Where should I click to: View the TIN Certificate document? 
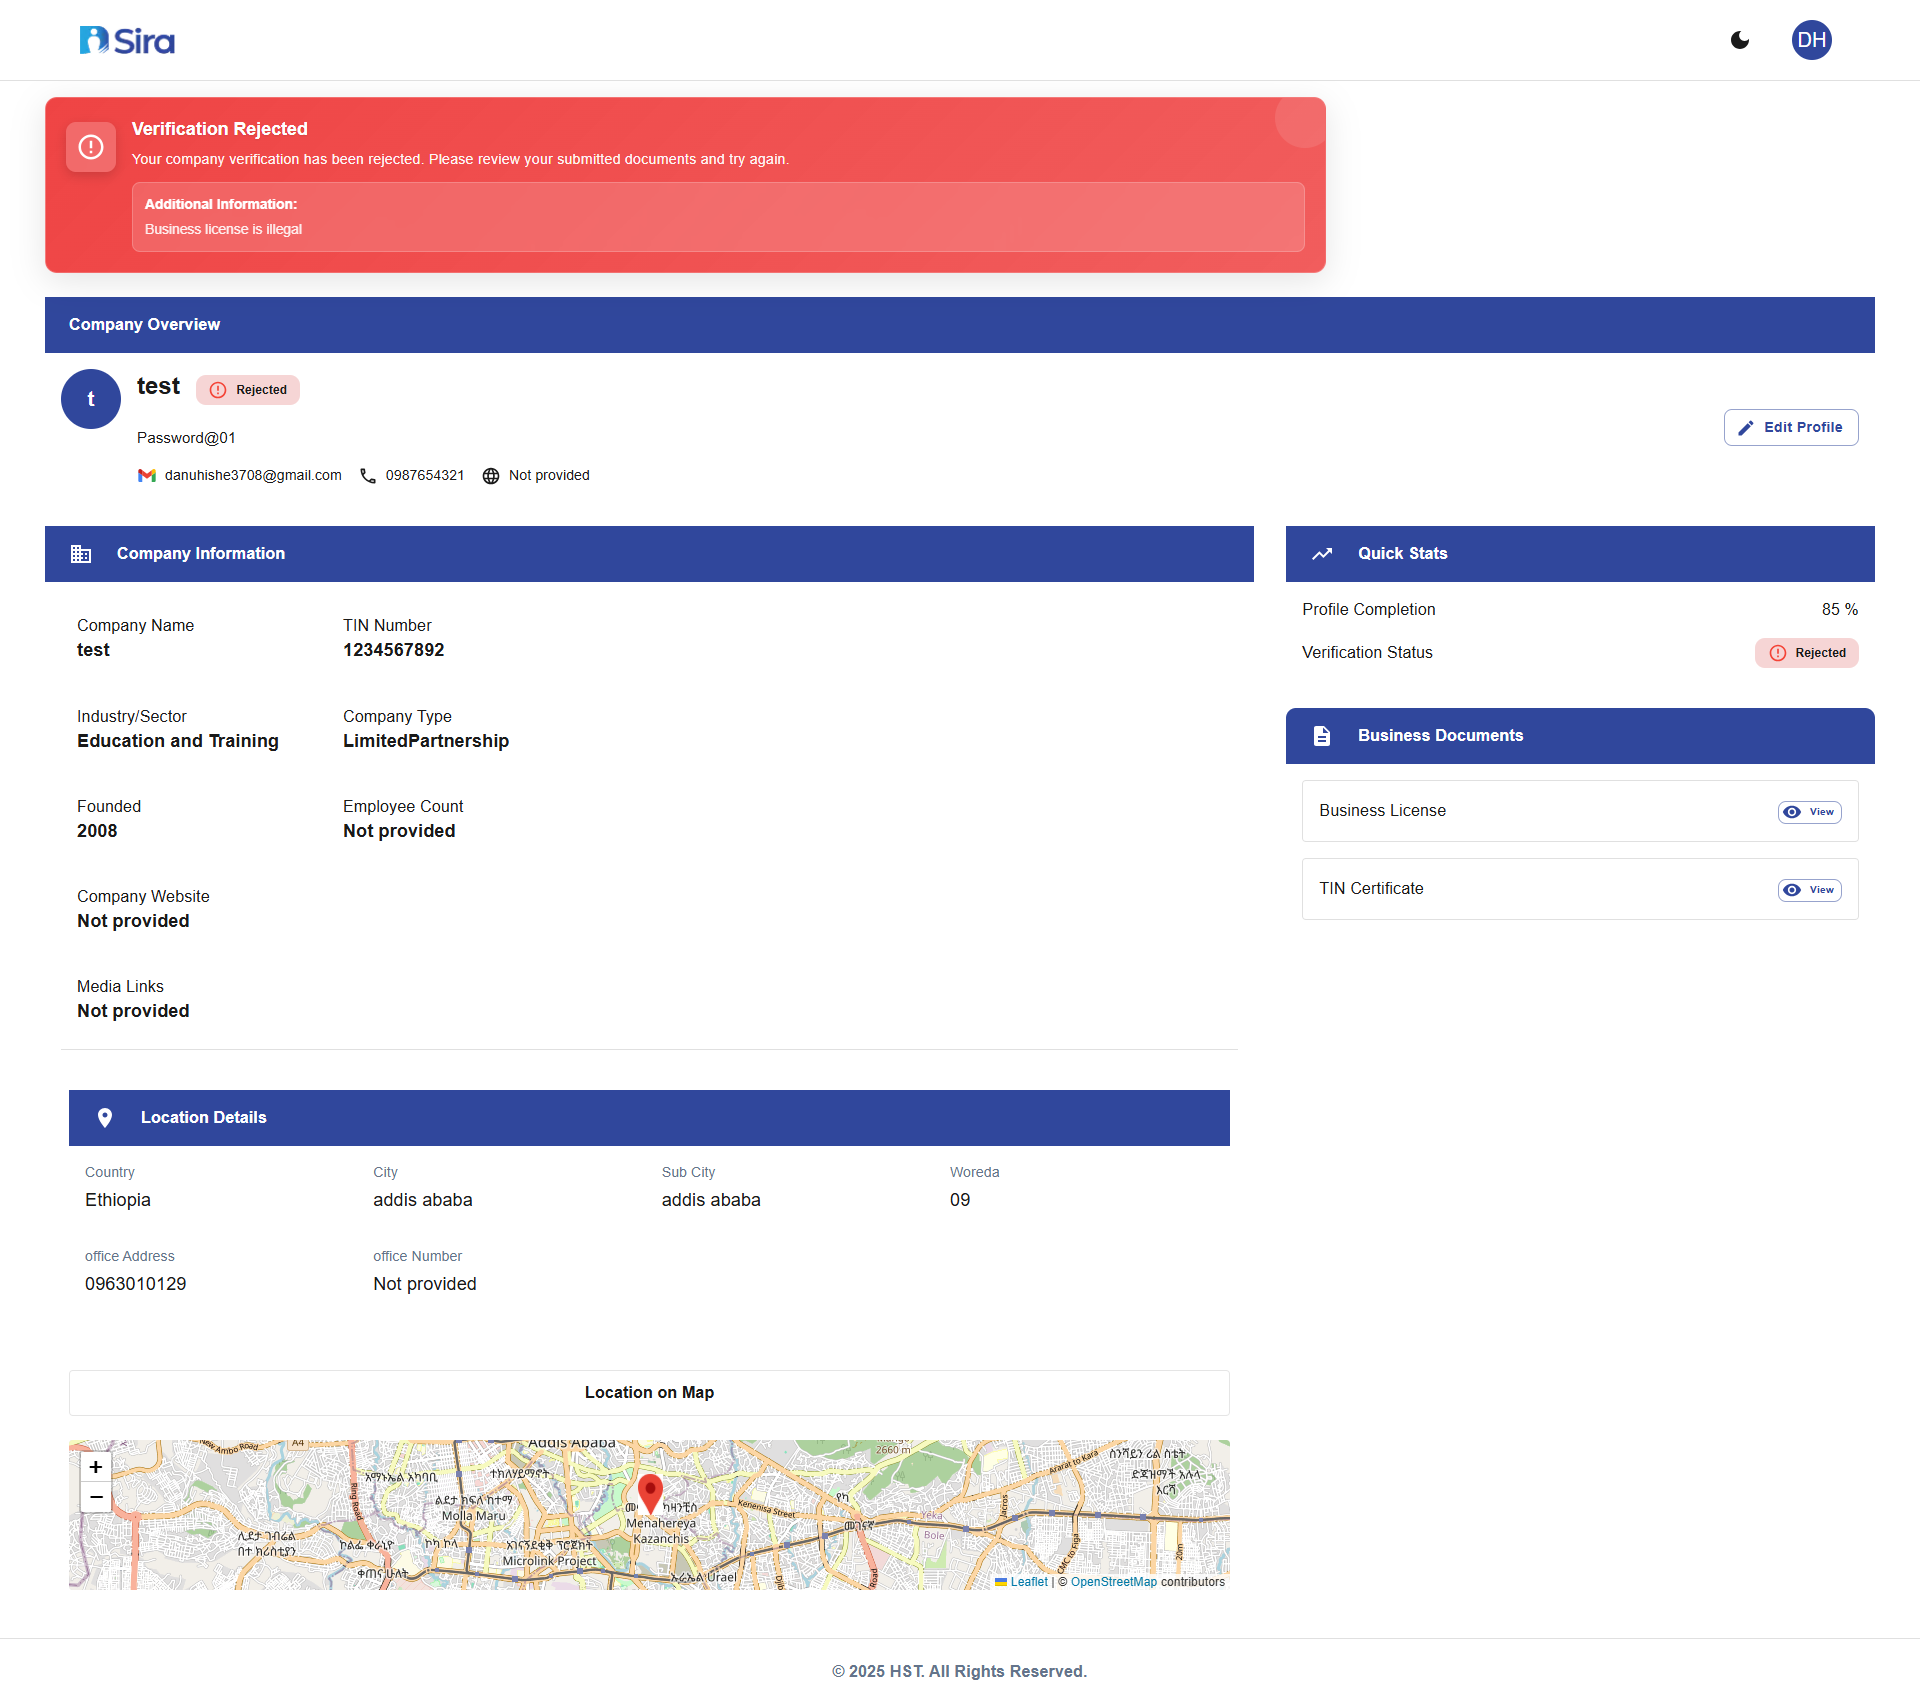pos(1808,889)
